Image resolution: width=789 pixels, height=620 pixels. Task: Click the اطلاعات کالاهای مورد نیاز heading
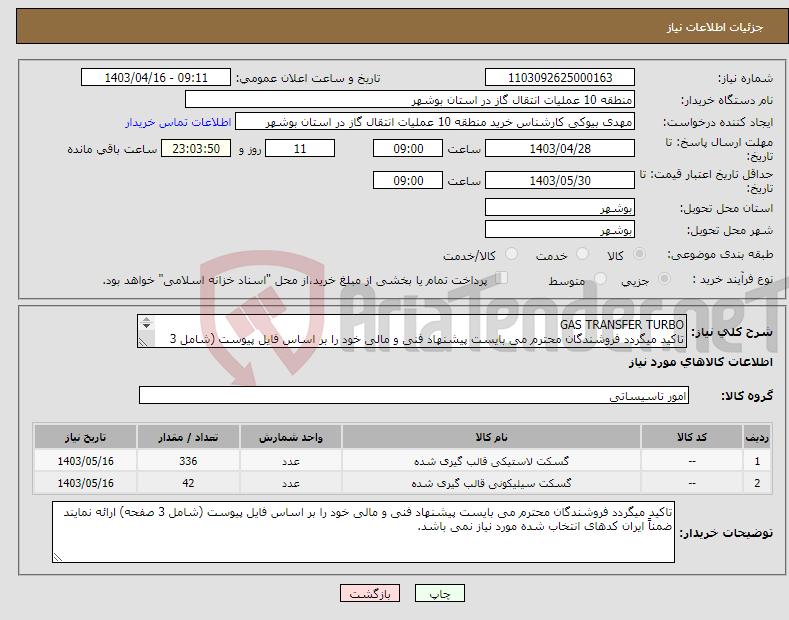pyautogui.click(x=700, y=362)
